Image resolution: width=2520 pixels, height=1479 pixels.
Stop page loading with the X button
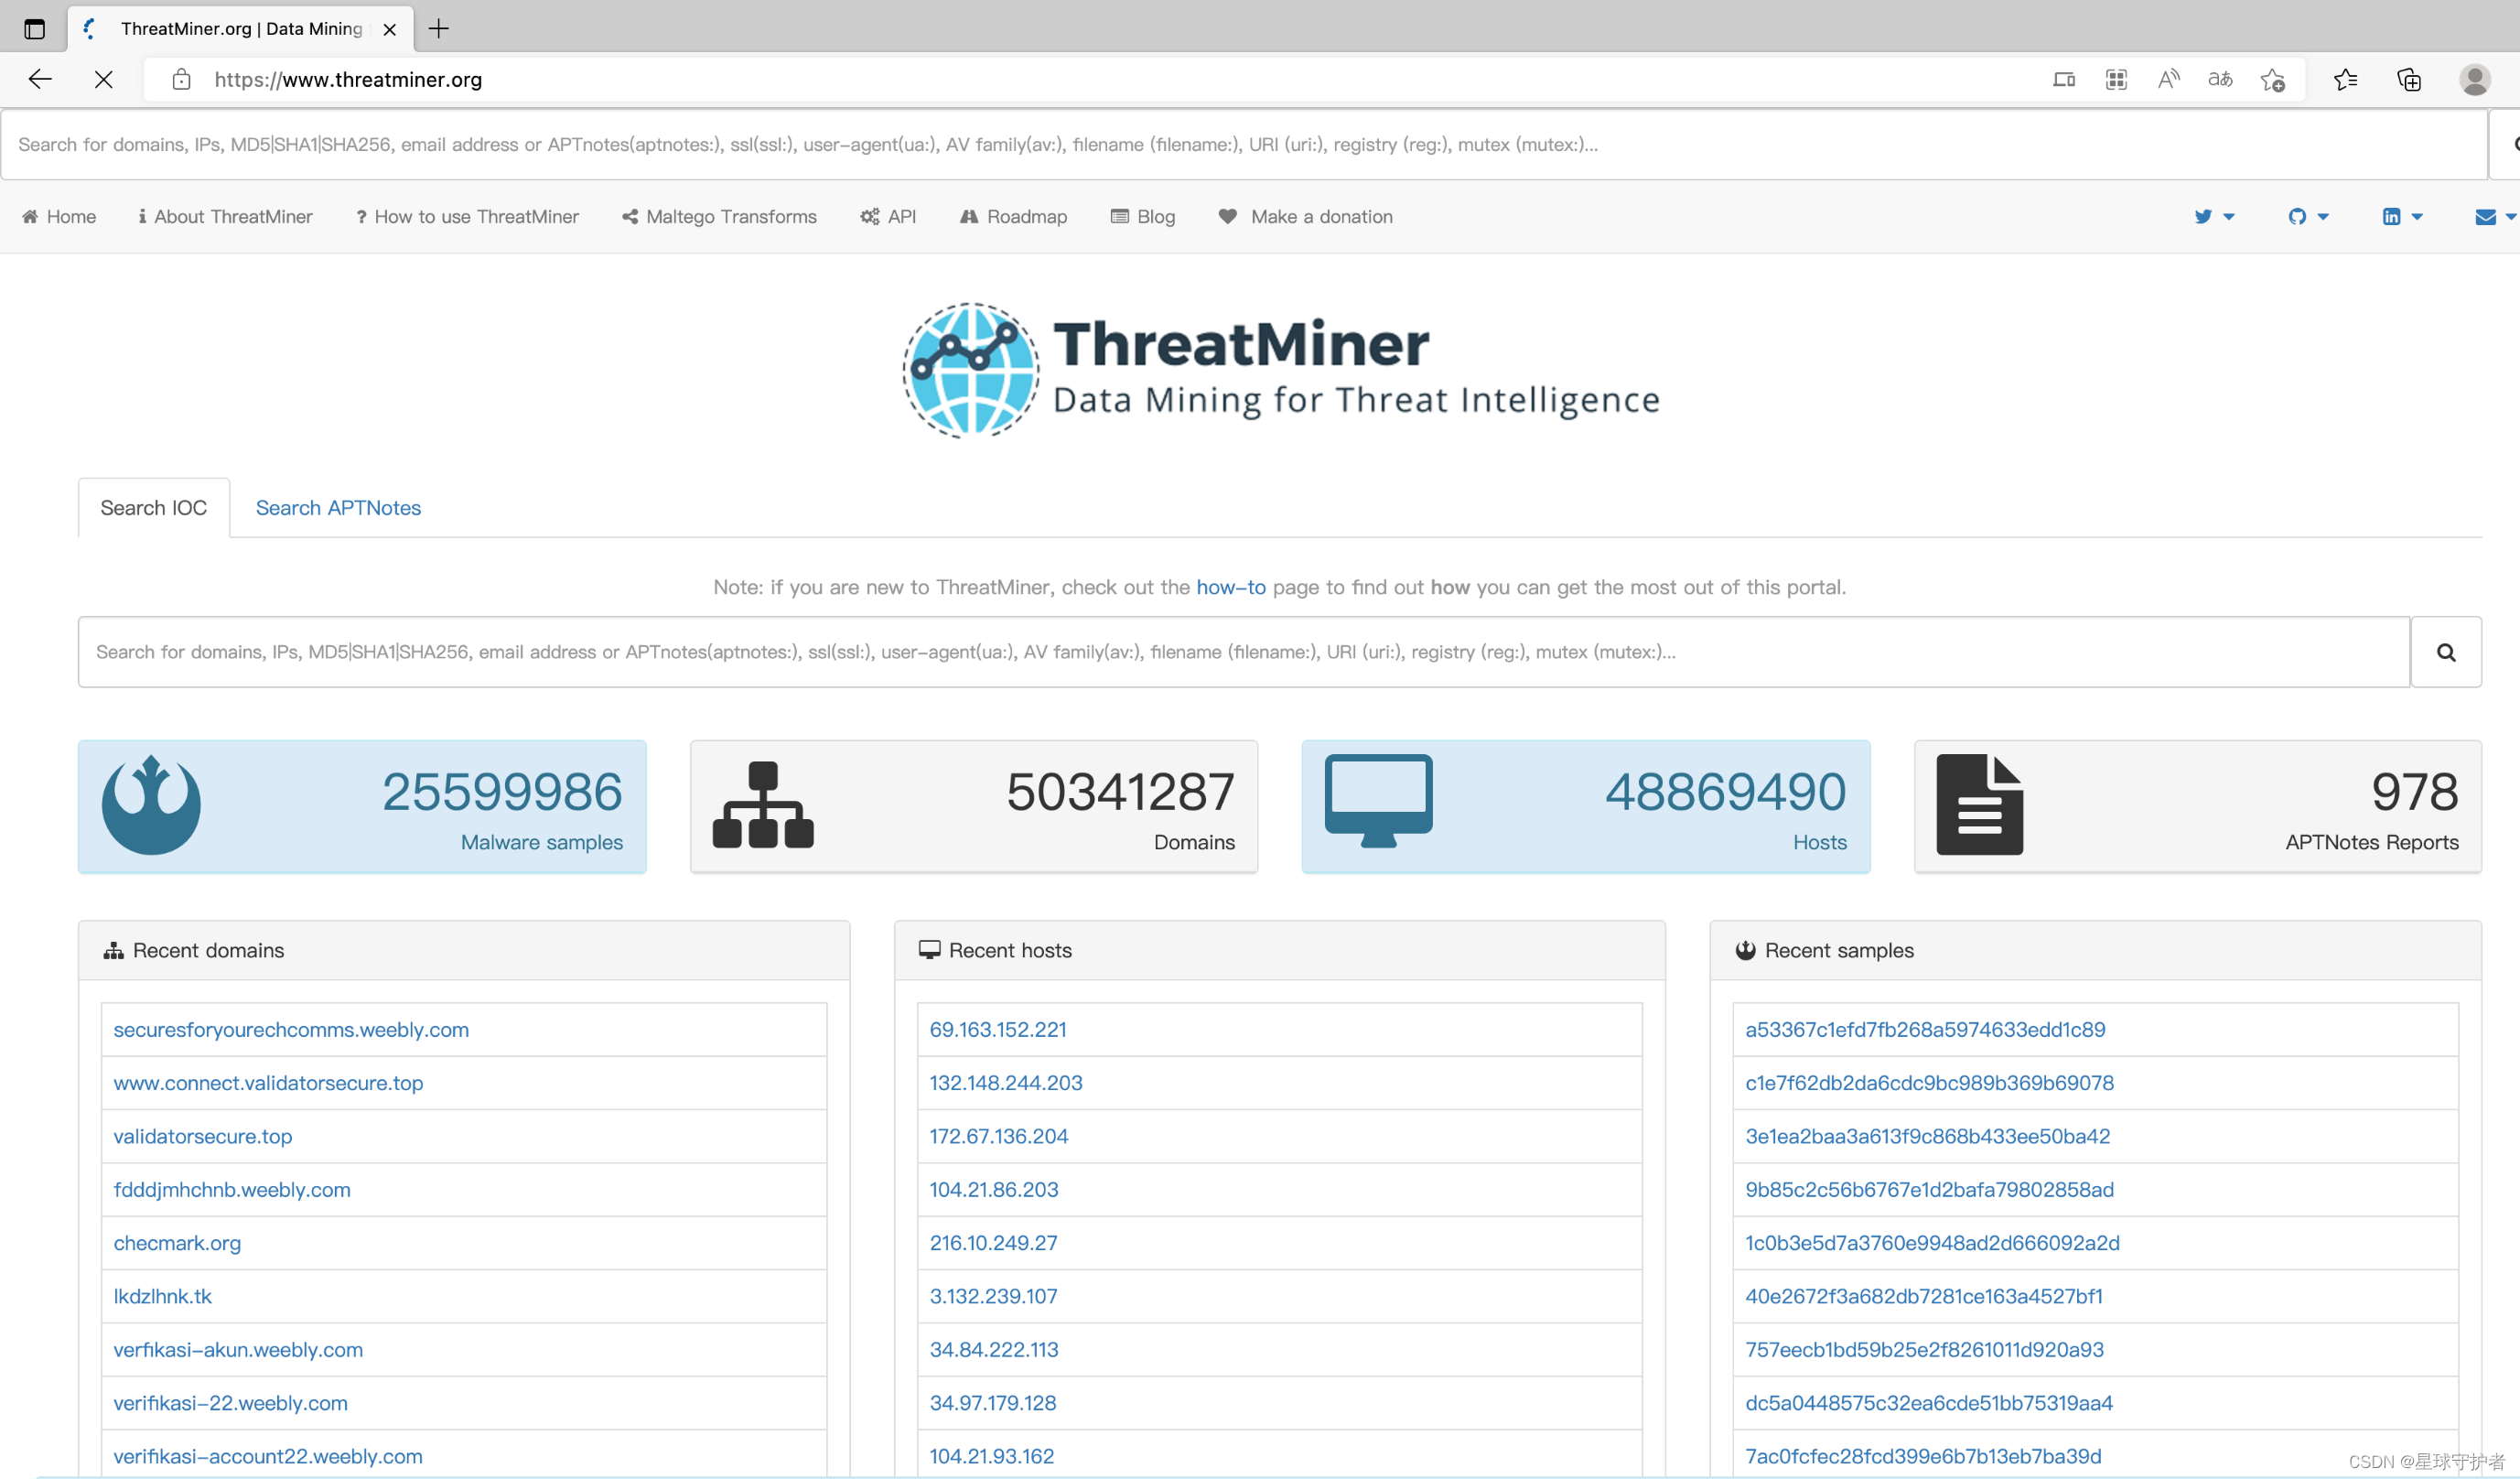pyautogui.click(x=103, y=80)
